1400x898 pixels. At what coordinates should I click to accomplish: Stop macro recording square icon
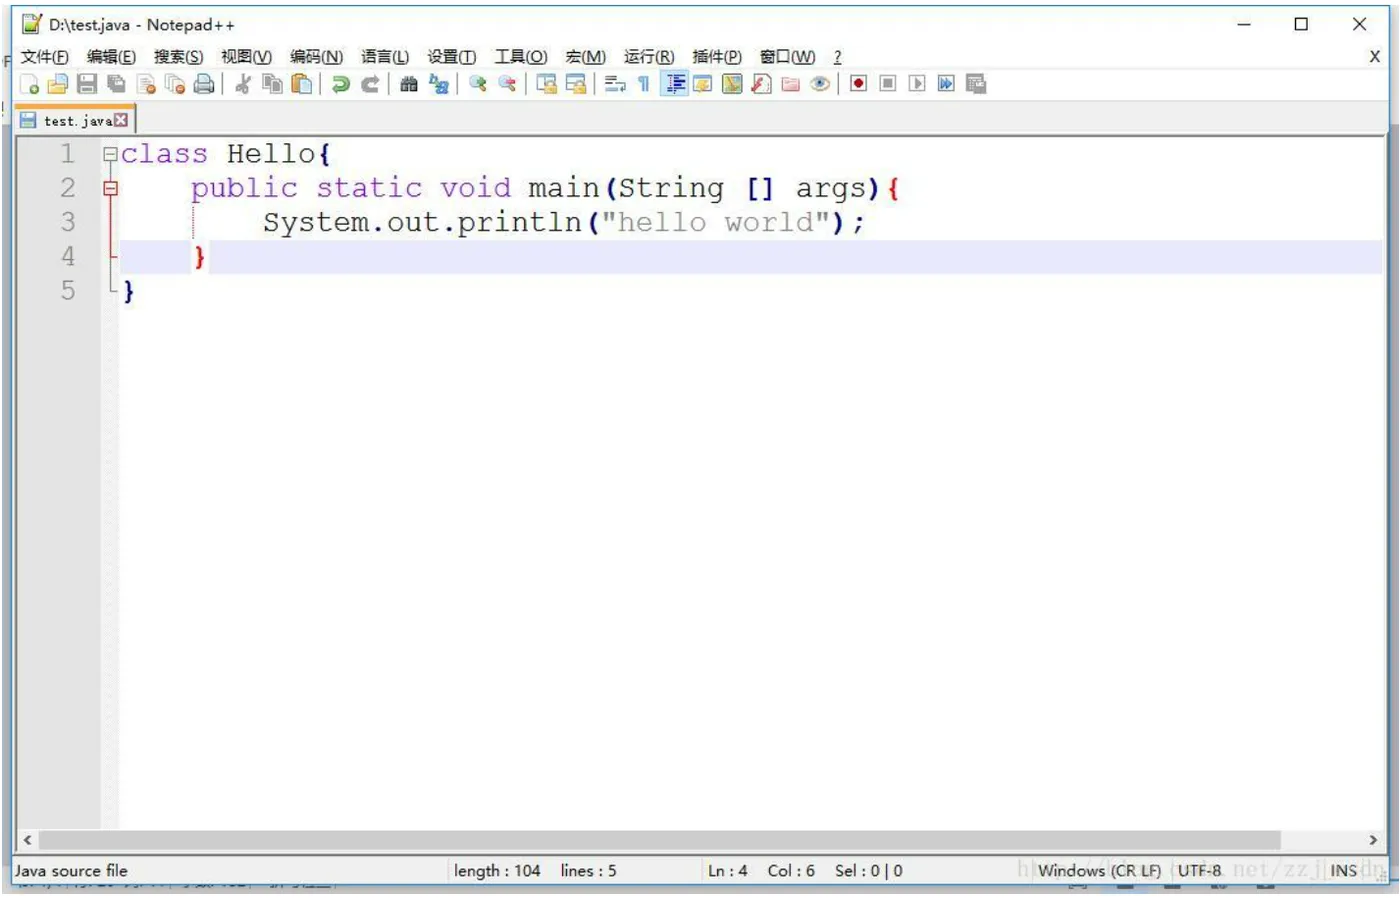pyautogui.click(x=887, y=84)
